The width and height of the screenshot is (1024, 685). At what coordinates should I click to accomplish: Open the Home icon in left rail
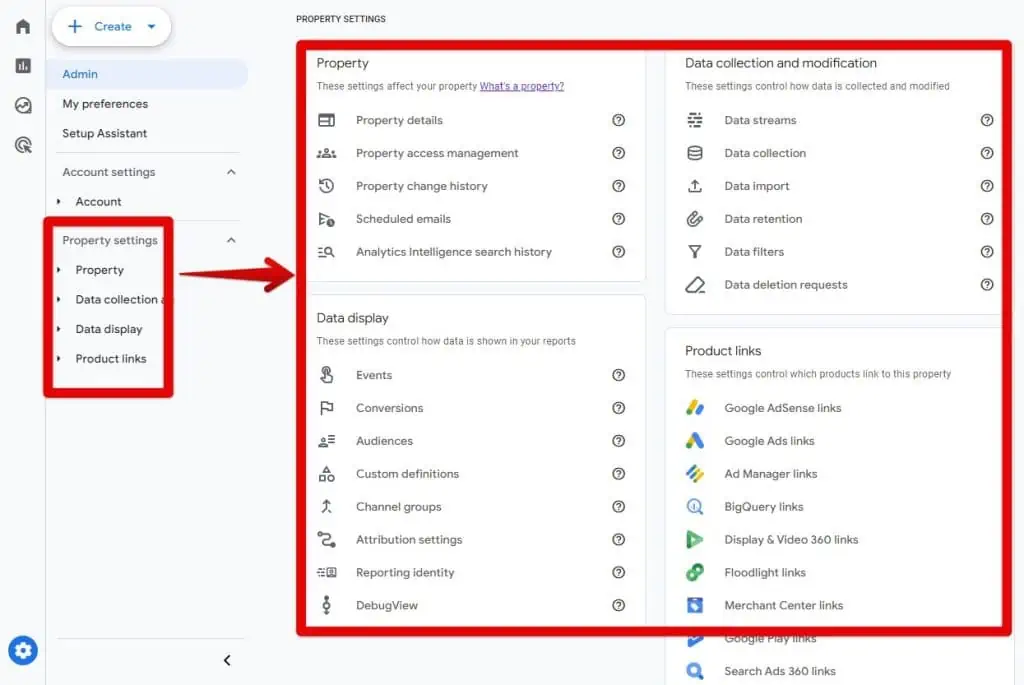coord(23,26)
